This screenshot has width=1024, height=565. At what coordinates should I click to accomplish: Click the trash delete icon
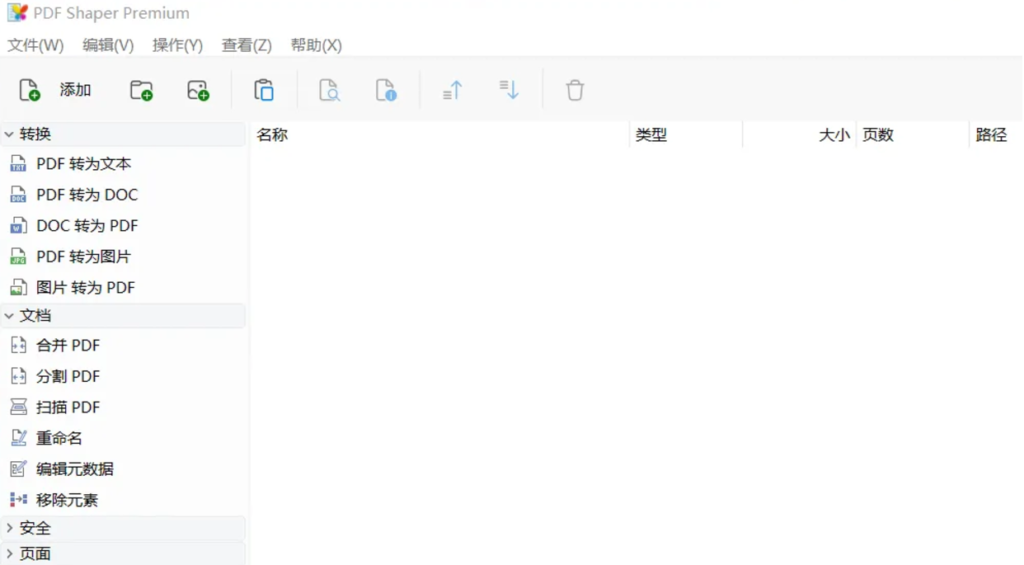pos(575,90)
